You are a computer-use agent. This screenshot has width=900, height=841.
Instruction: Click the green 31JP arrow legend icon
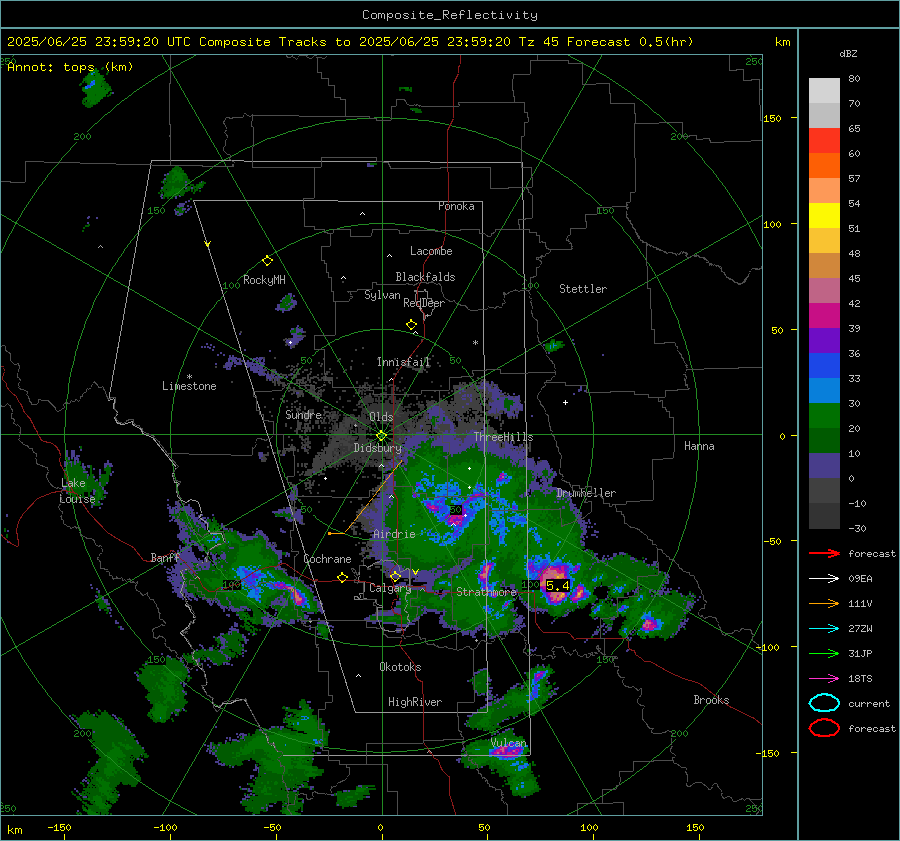tap(824, 653)
